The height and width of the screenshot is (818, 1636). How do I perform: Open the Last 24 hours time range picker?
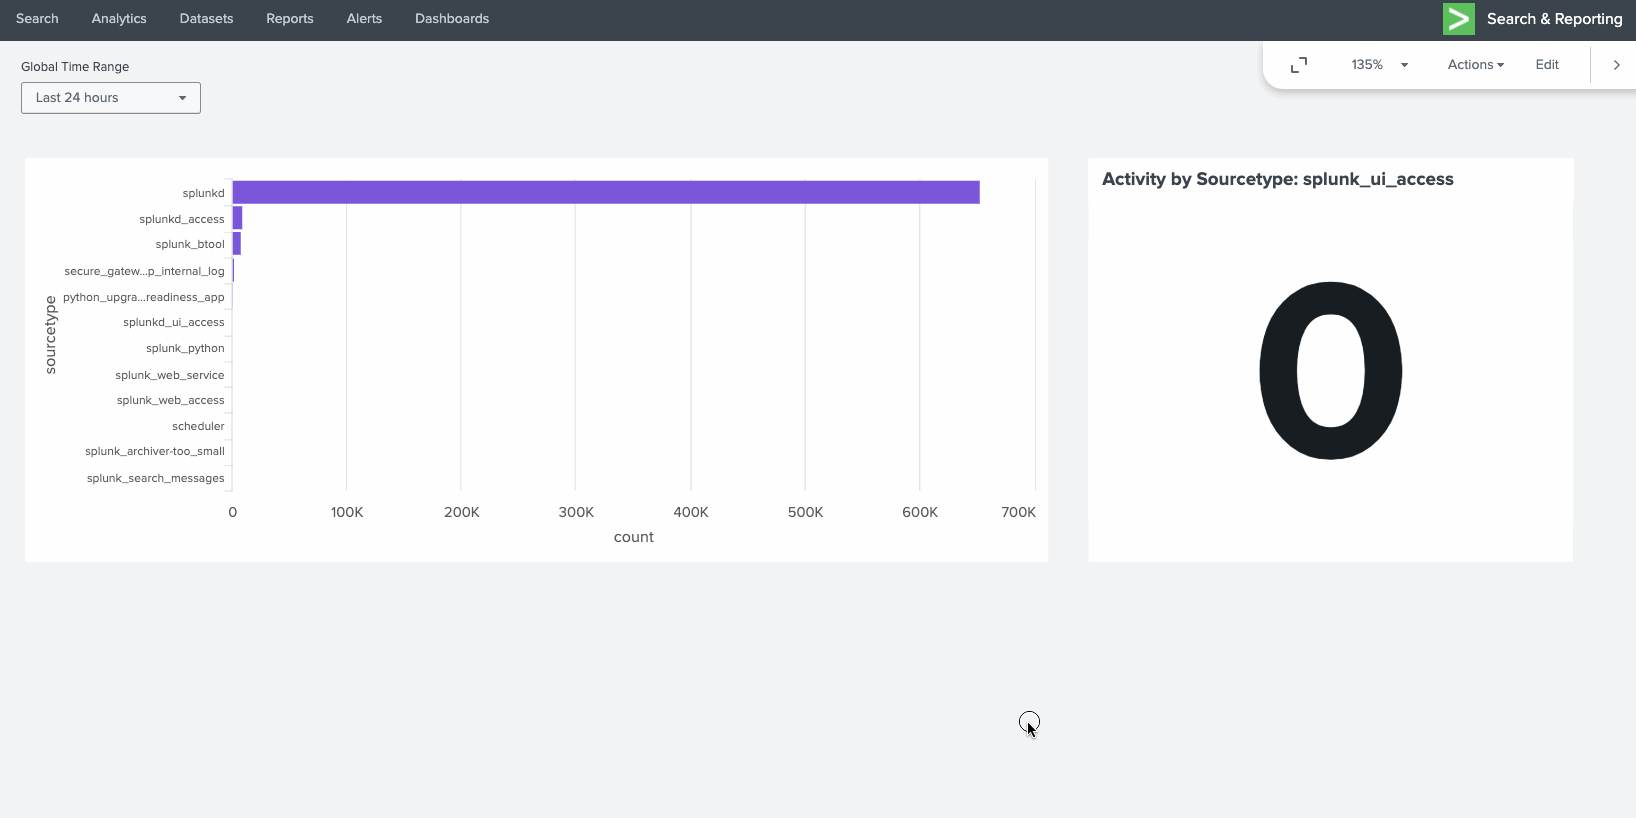(x=111, y=98)
